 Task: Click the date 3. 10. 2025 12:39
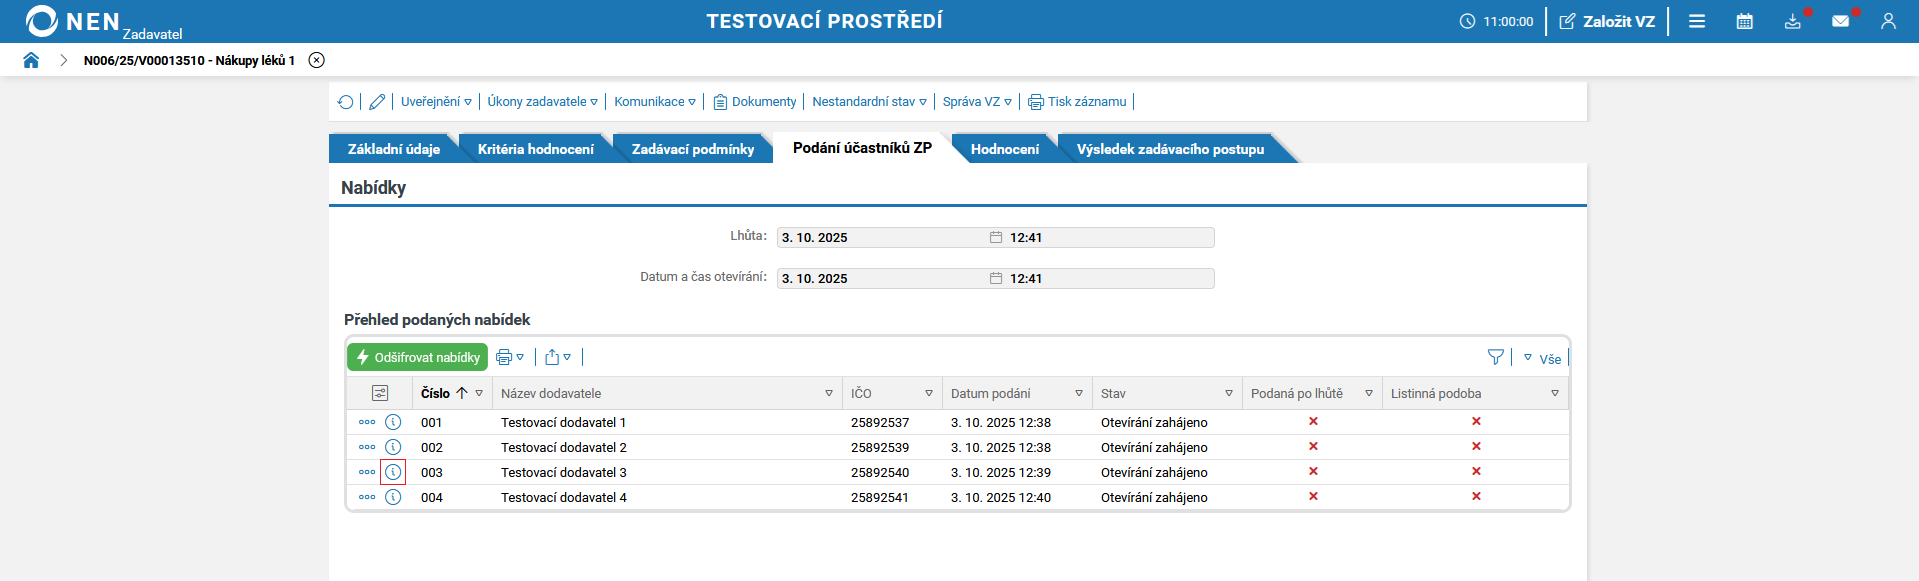(x=1001, y=472)
